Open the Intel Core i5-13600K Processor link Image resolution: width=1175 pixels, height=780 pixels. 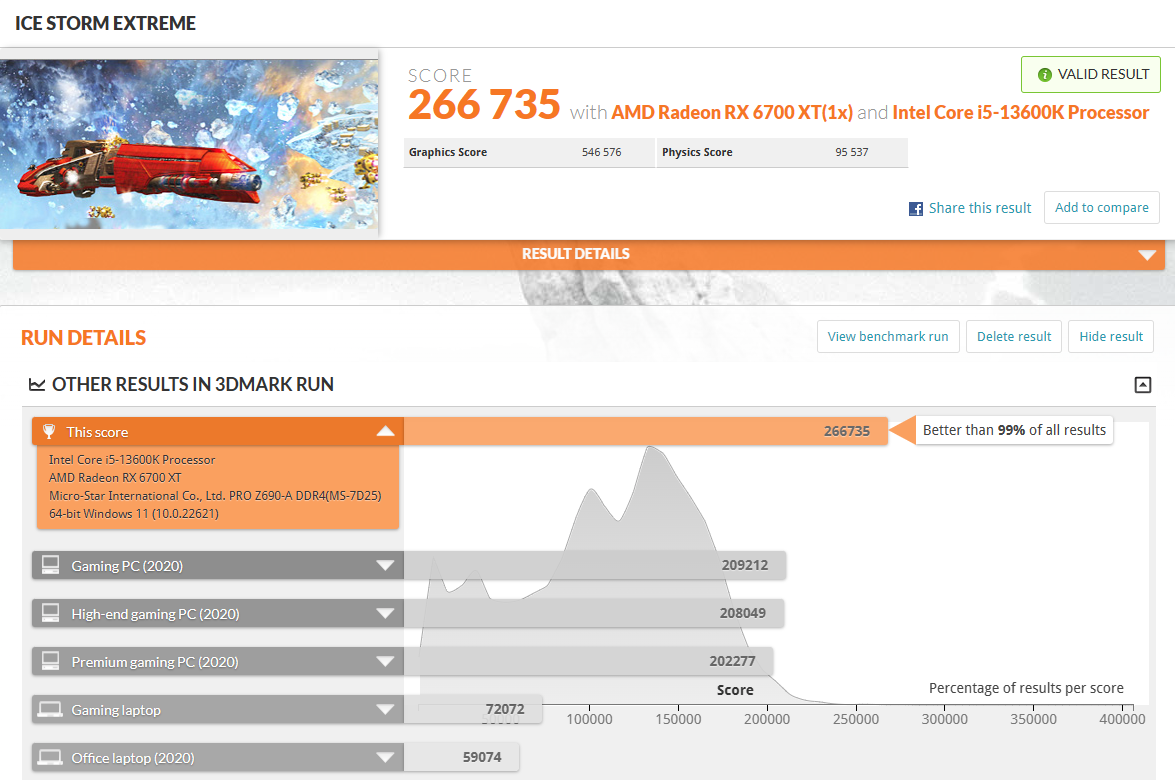coord(1021,112)
